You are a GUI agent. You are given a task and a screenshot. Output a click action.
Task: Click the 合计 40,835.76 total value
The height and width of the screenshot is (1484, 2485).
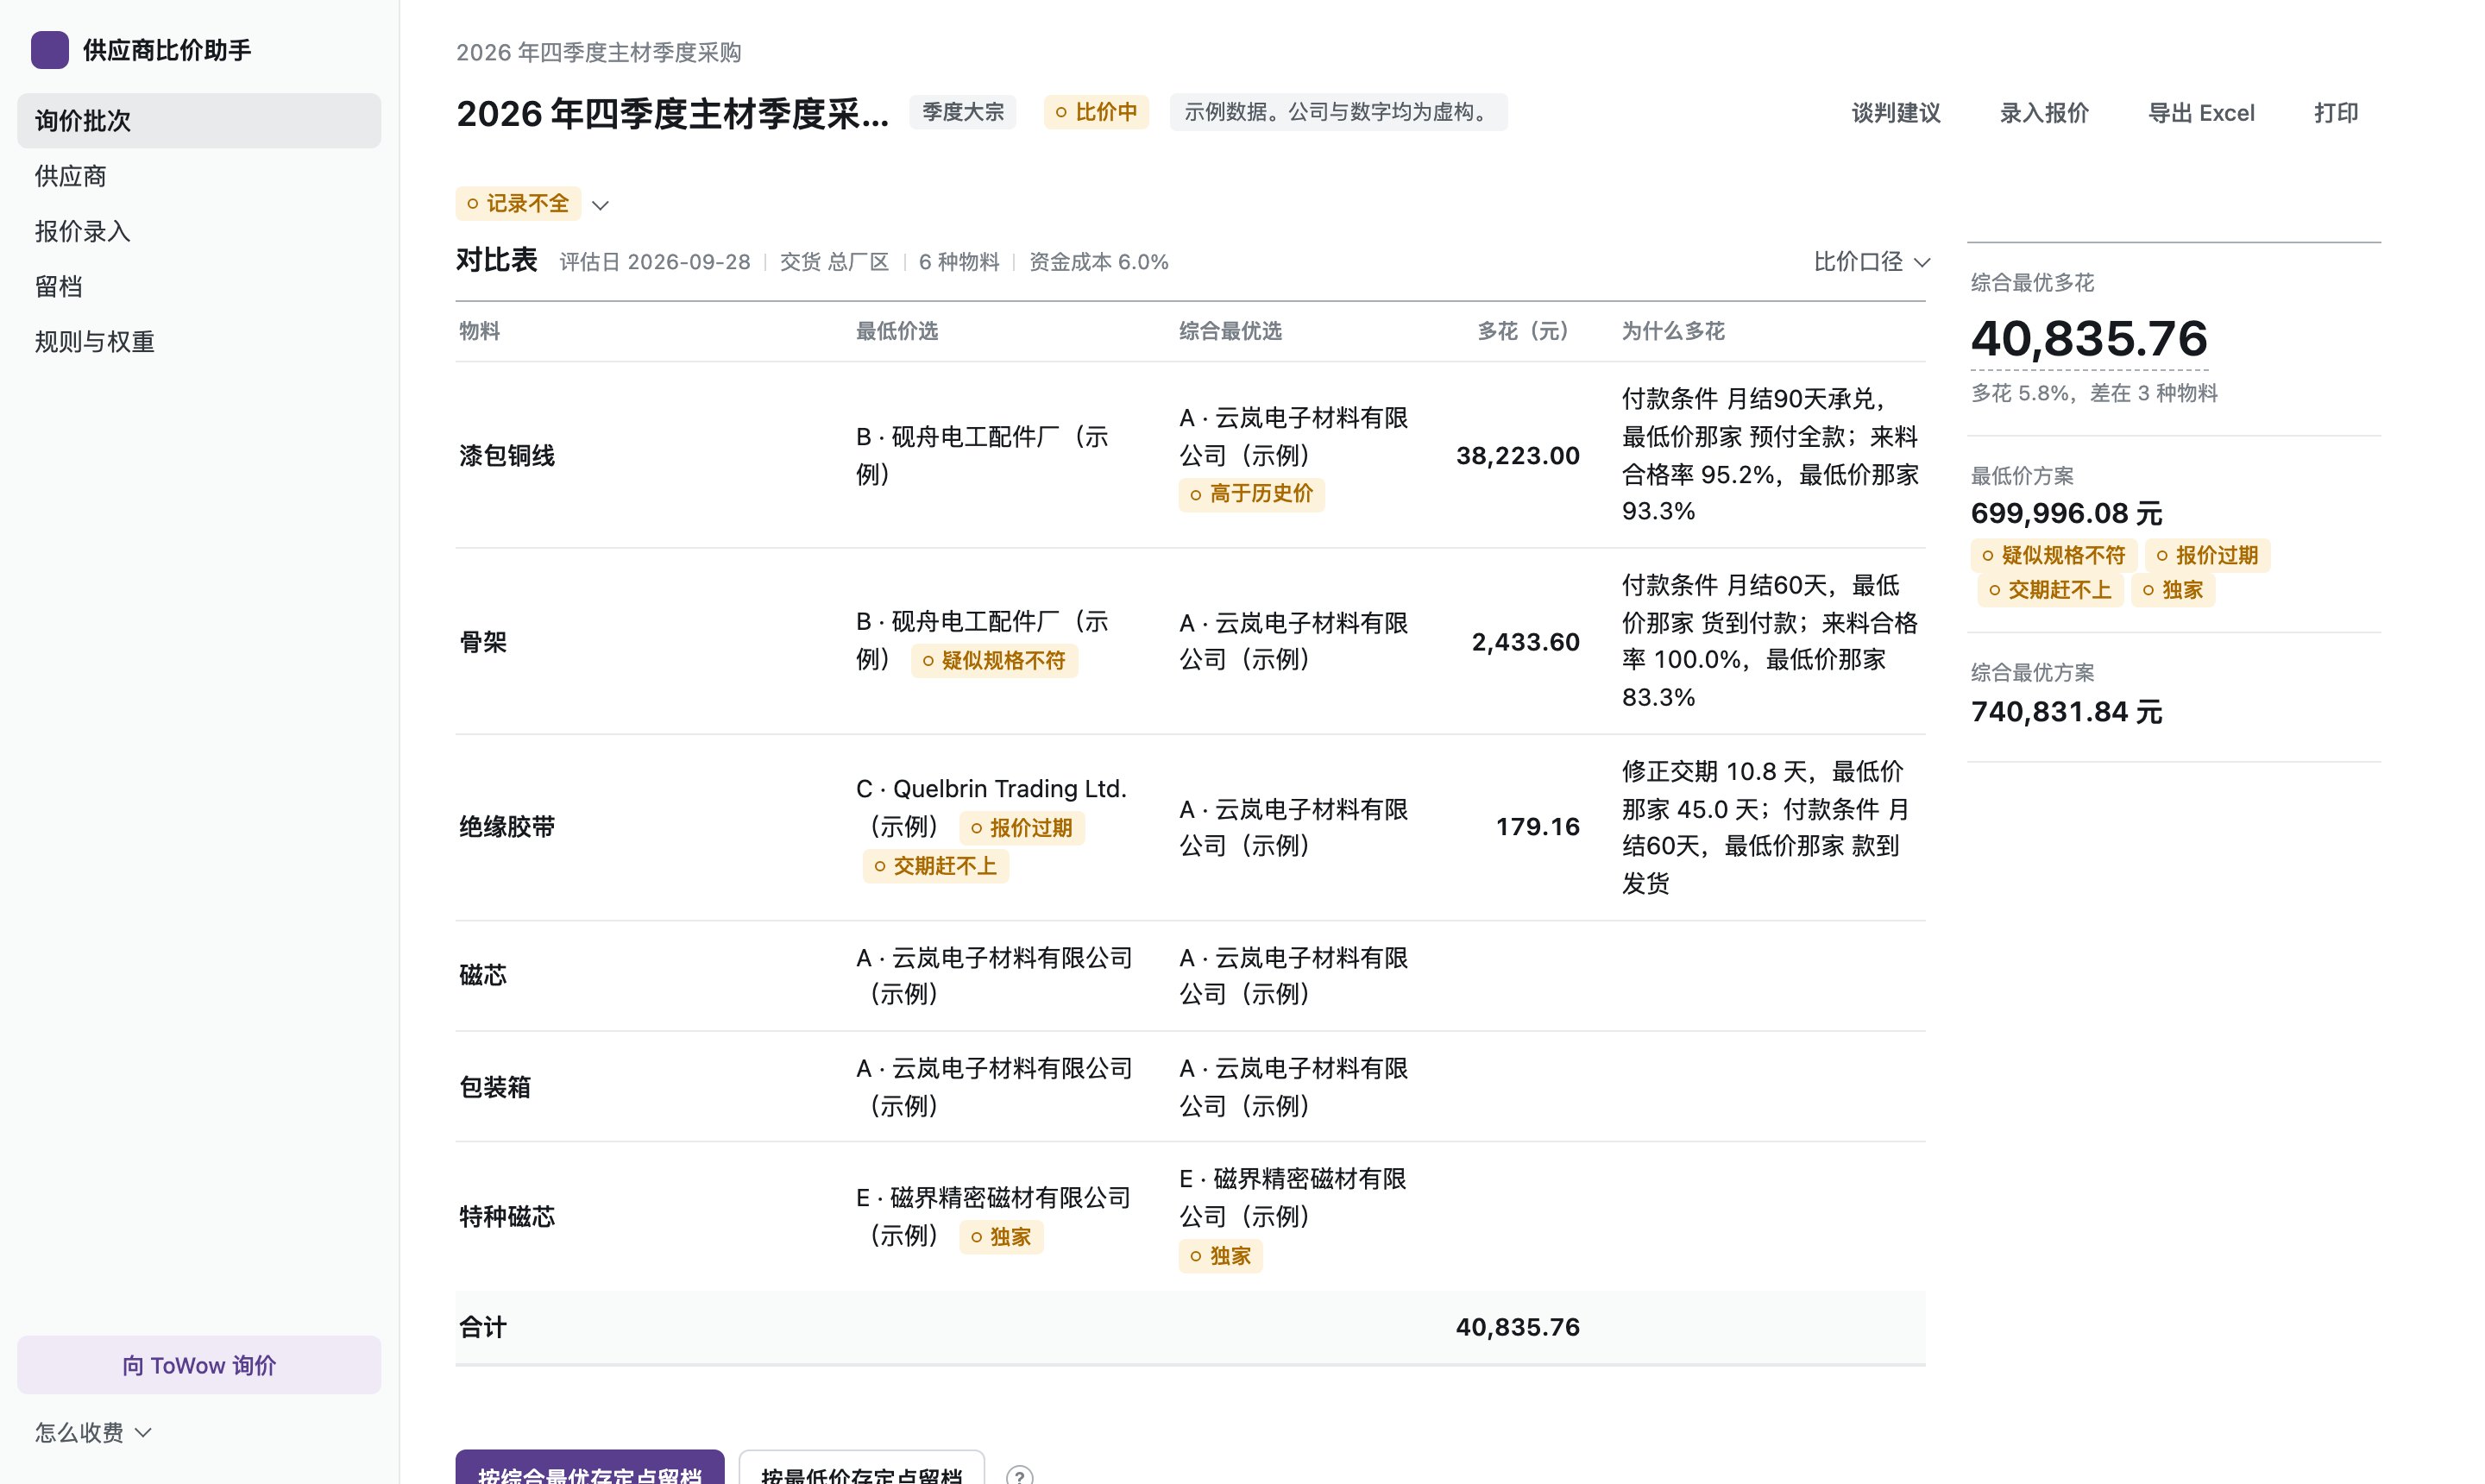point(1517,1328)
